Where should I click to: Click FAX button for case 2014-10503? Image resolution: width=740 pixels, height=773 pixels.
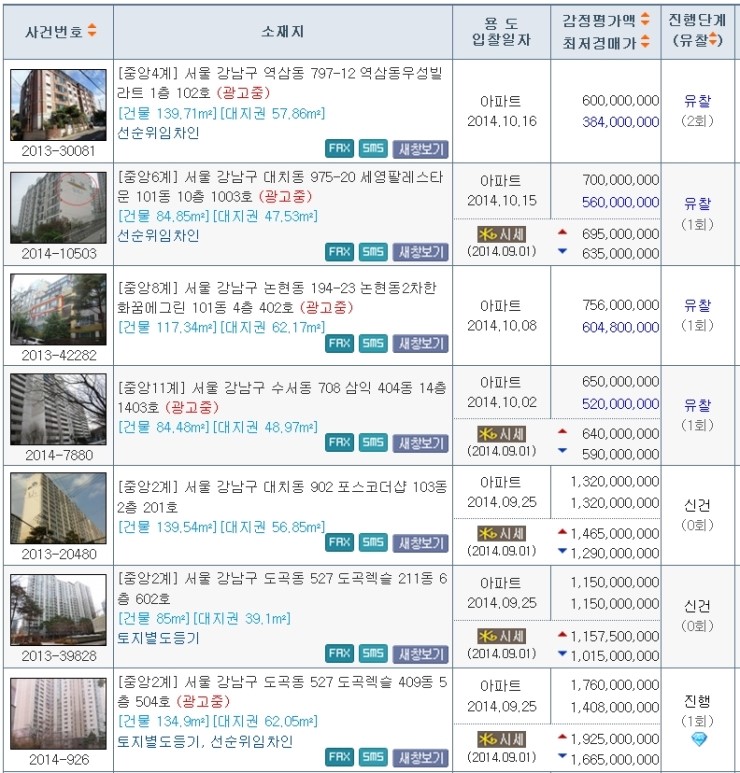[x=339, y=252]
